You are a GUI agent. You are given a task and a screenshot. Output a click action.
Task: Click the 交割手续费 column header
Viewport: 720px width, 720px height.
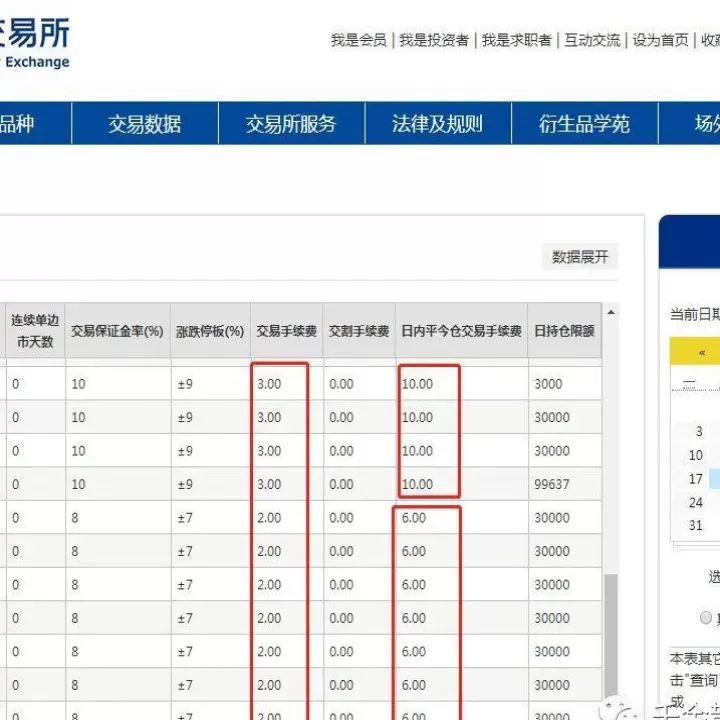coord(359,331)
